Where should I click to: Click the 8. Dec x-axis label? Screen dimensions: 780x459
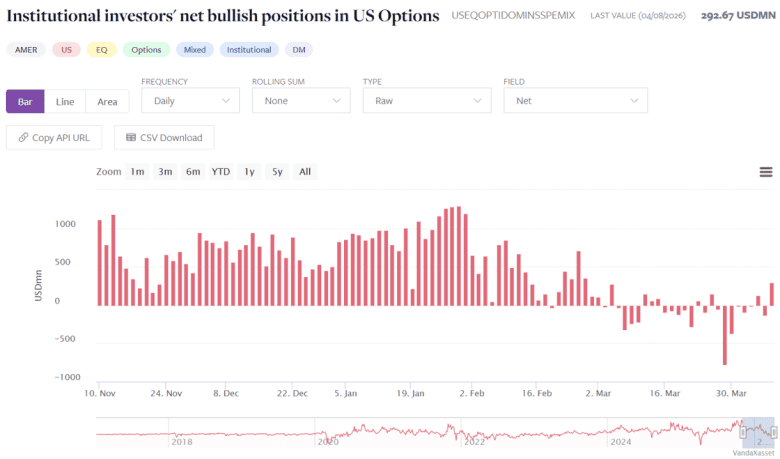click(226, 393)
